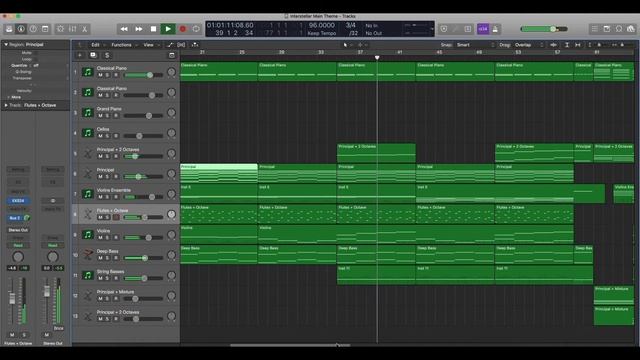Mute the Classical Piano track 1
This screenshot has width=640, height=360.
coord(100,75)
